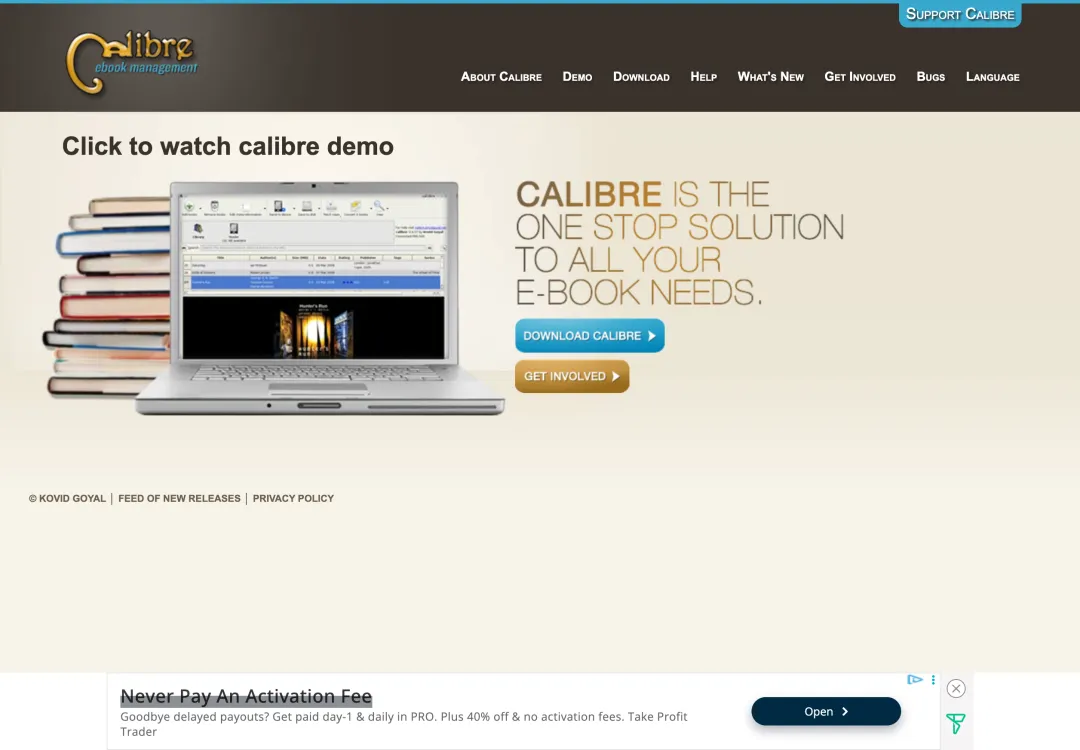
Task: Open the Privacy Policy footer link
Action: point(293,498)
